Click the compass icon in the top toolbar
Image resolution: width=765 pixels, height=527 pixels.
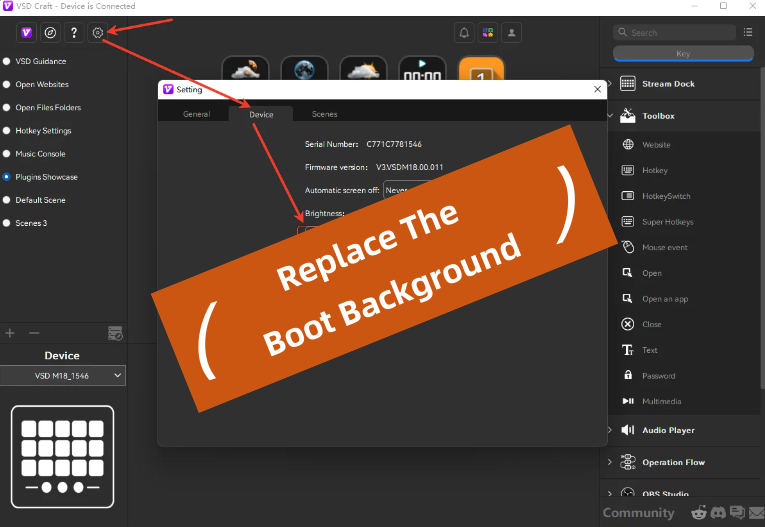(x=50, y=33)
